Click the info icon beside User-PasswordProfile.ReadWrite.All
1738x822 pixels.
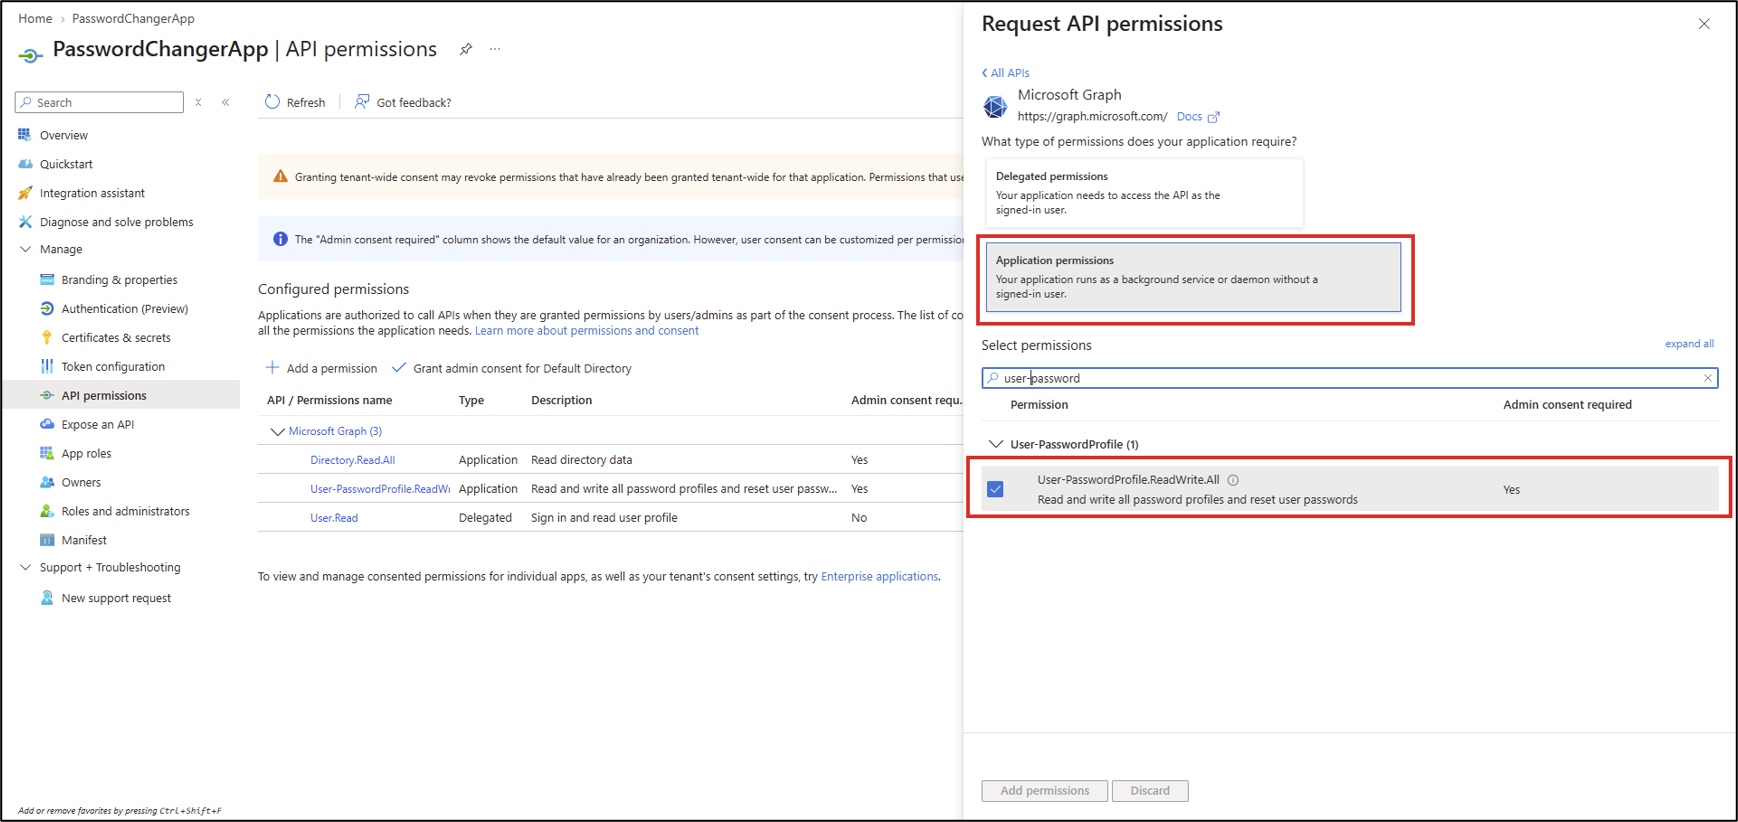pyautogui.click(x=1233, y=480)
